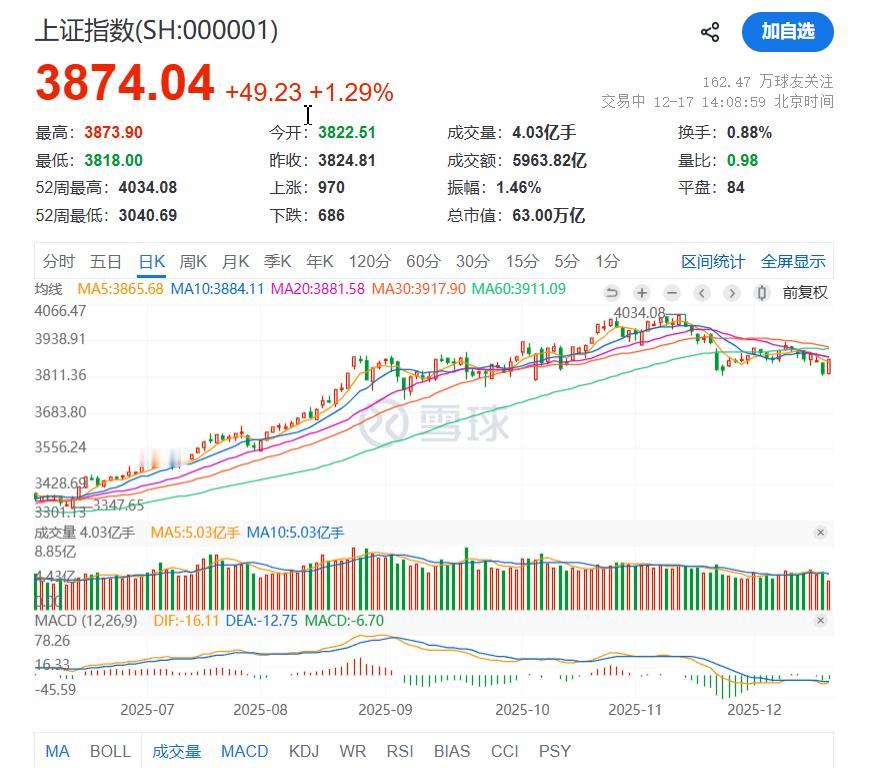Open the 120分 timeframe option
This screenshot has width=870, height=768.
369,261
